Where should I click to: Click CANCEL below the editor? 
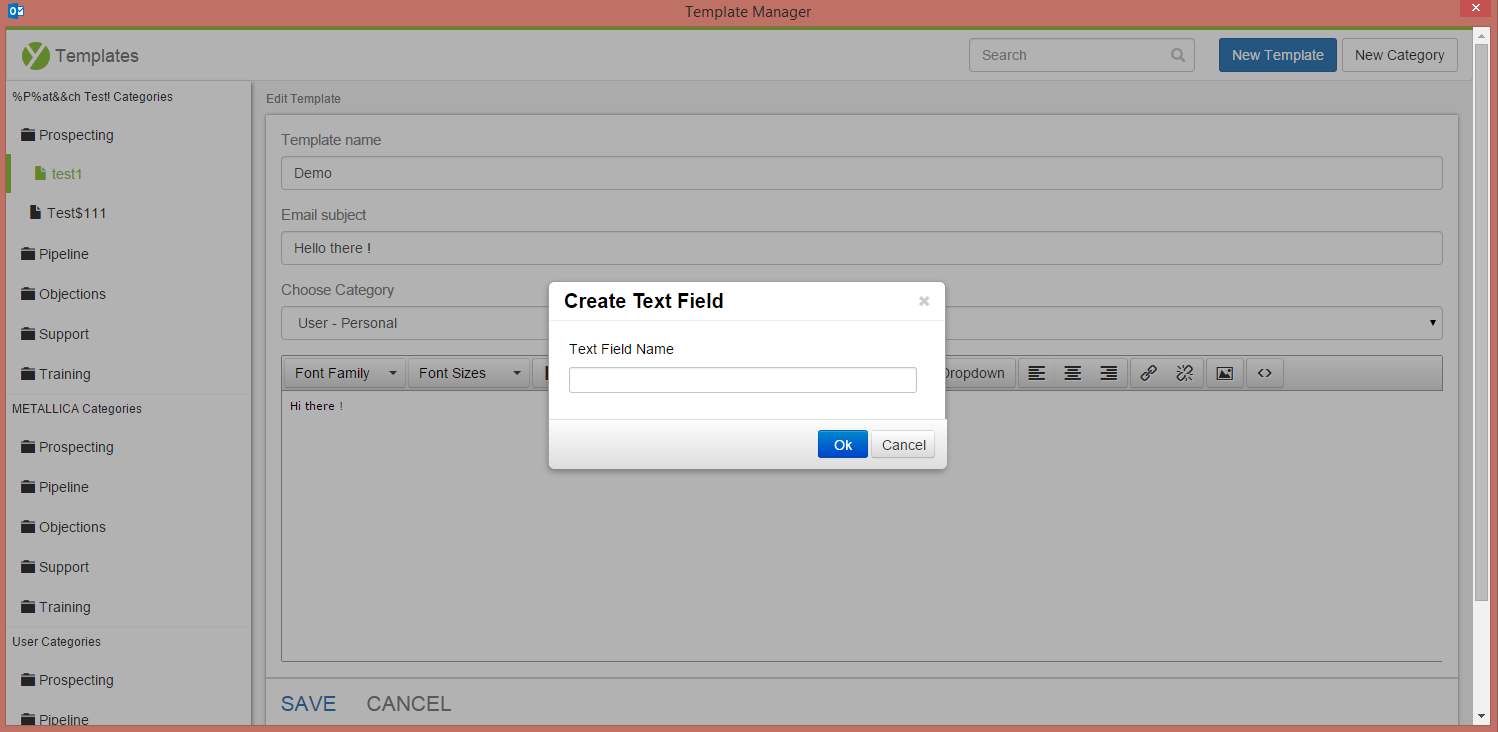pyautogui.click(x=409, y=704)
